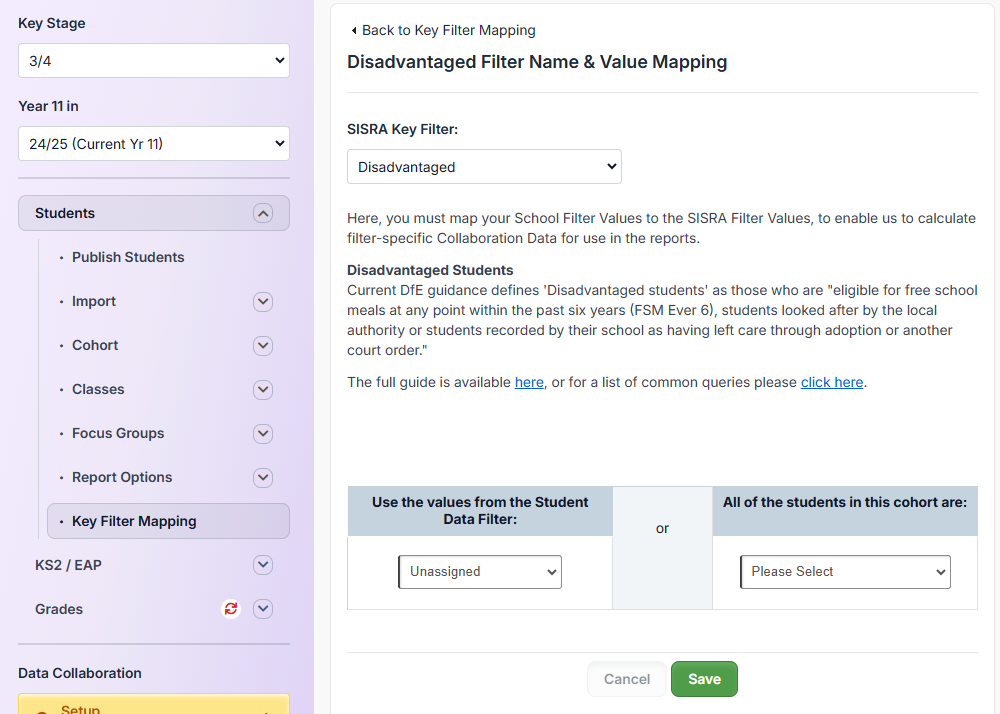Image resolution: width=1000 pixels, height=714 pixels.
Task: Expand the KS2 / EAP chevron
Action: (263, 565)
